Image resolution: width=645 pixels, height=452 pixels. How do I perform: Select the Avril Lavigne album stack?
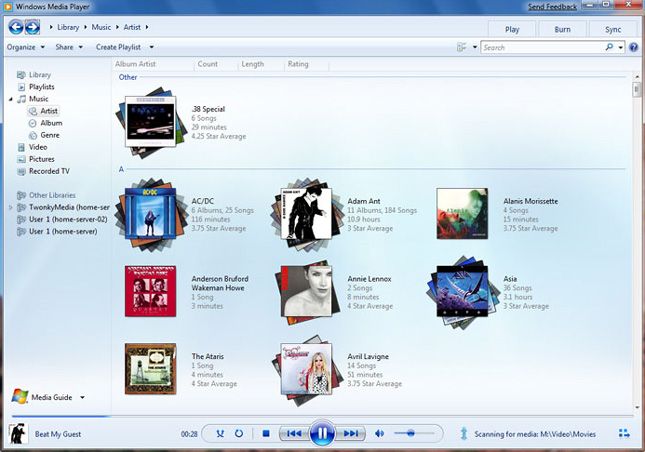[x=307, y=370]
